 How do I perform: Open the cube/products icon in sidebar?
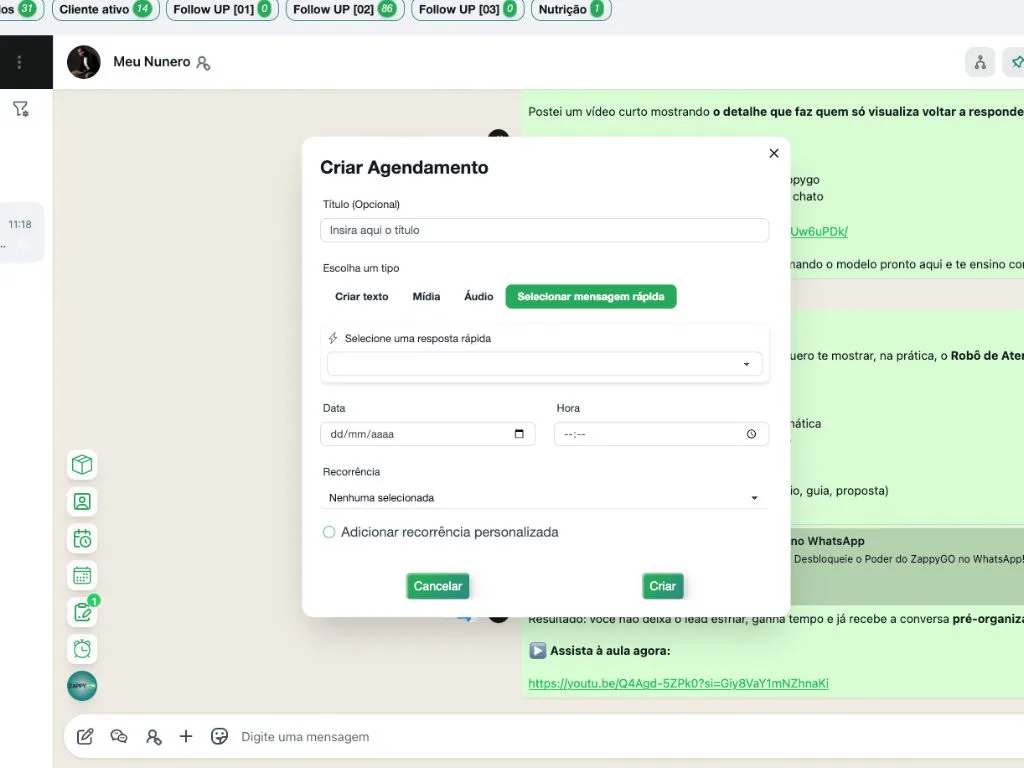pyautogui.click(x=82, y=465)
